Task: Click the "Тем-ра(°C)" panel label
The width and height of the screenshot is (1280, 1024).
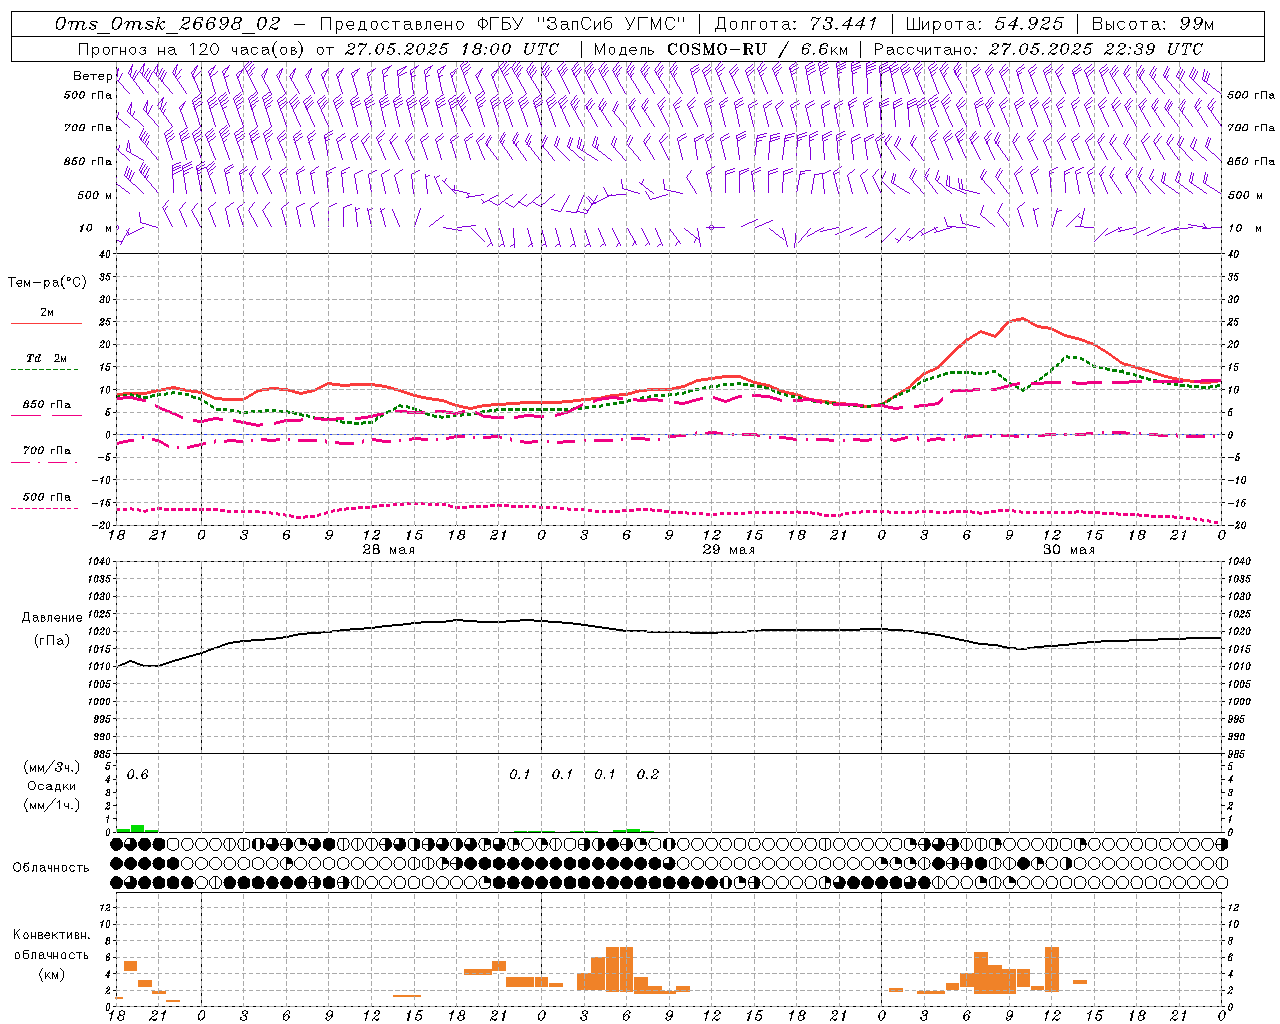Action: [x=47, y=283]
